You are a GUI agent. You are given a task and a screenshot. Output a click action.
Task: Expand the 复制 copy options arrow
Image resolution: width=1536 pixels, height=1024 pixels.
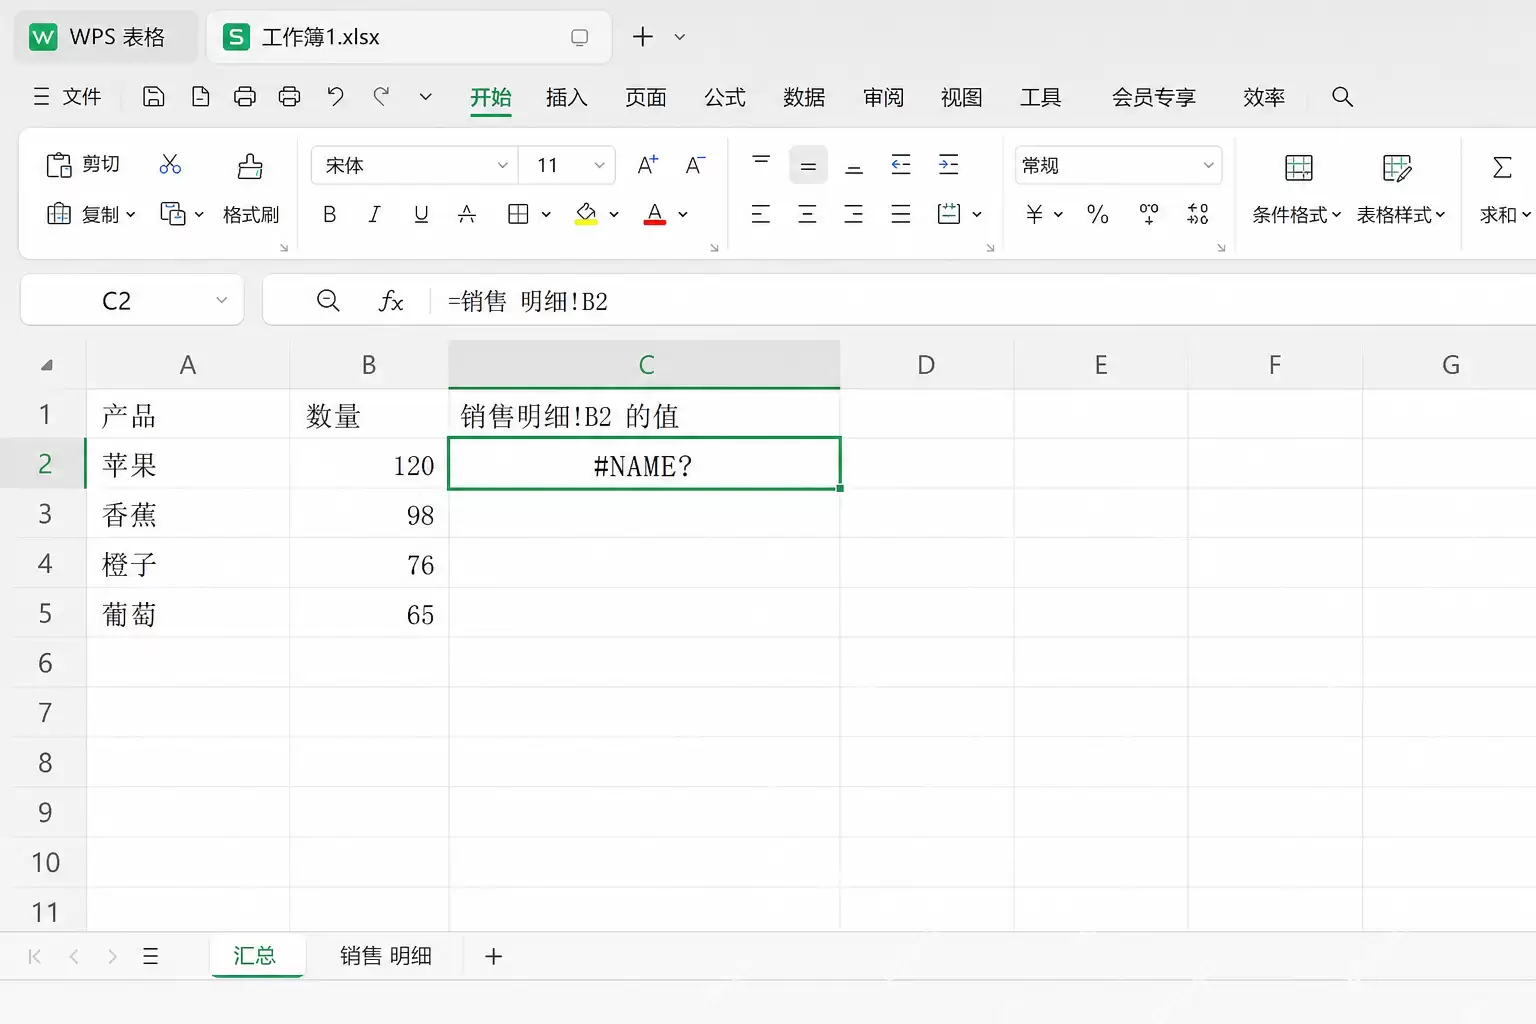coord(130,214)
